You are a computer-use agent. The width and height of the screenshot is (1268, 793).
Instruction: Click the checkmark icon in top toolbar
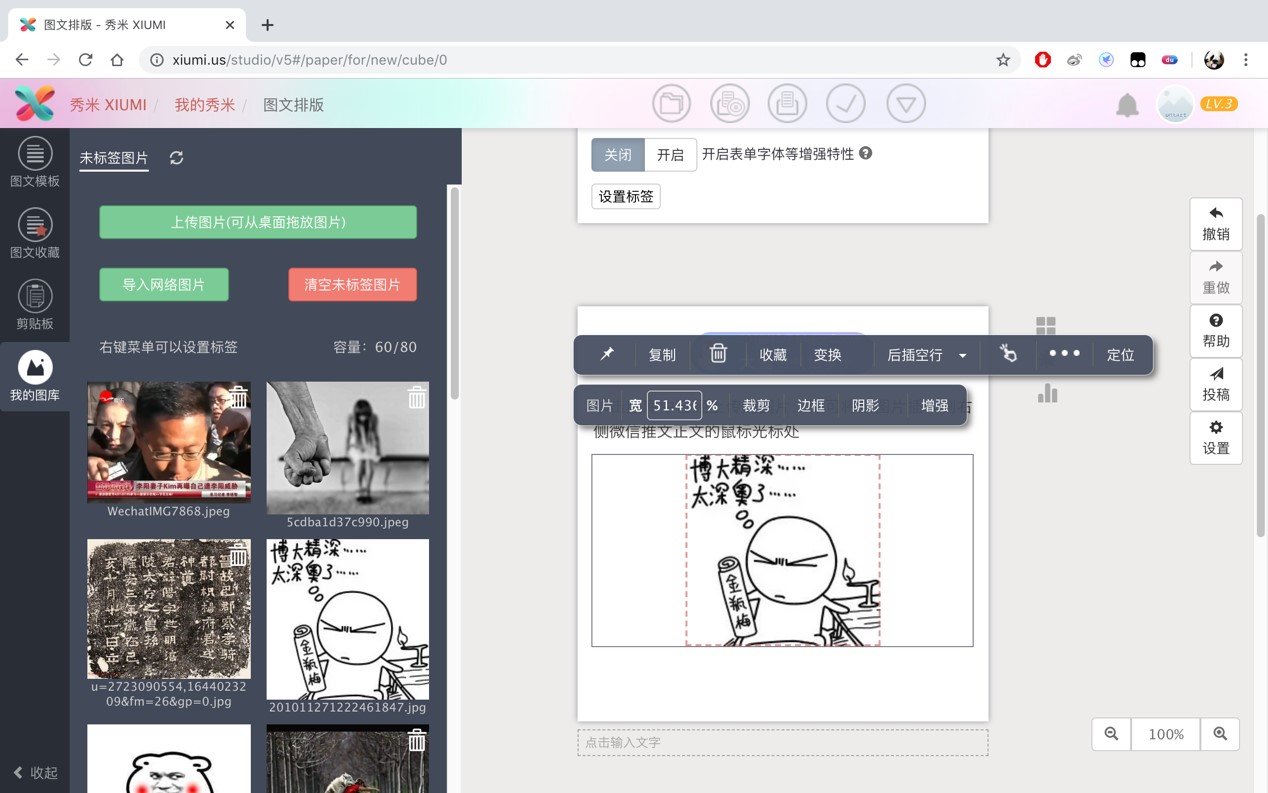[x=845, y=104]
